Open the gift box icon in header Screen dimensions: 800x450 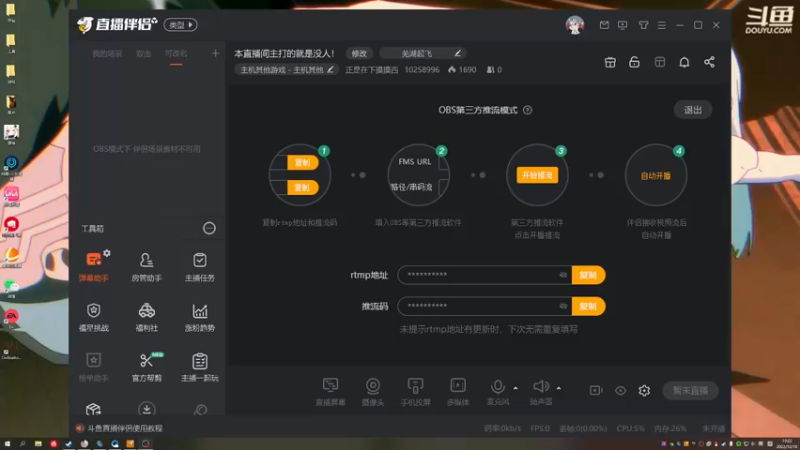point(610,62)
